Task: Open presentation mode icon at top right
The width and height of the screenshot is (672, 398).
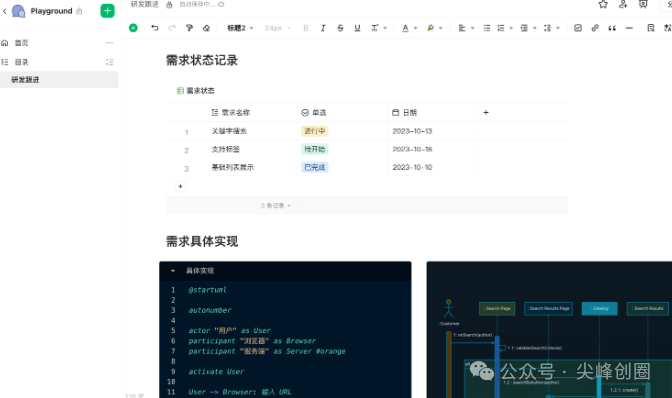Action: pos(643,4)
